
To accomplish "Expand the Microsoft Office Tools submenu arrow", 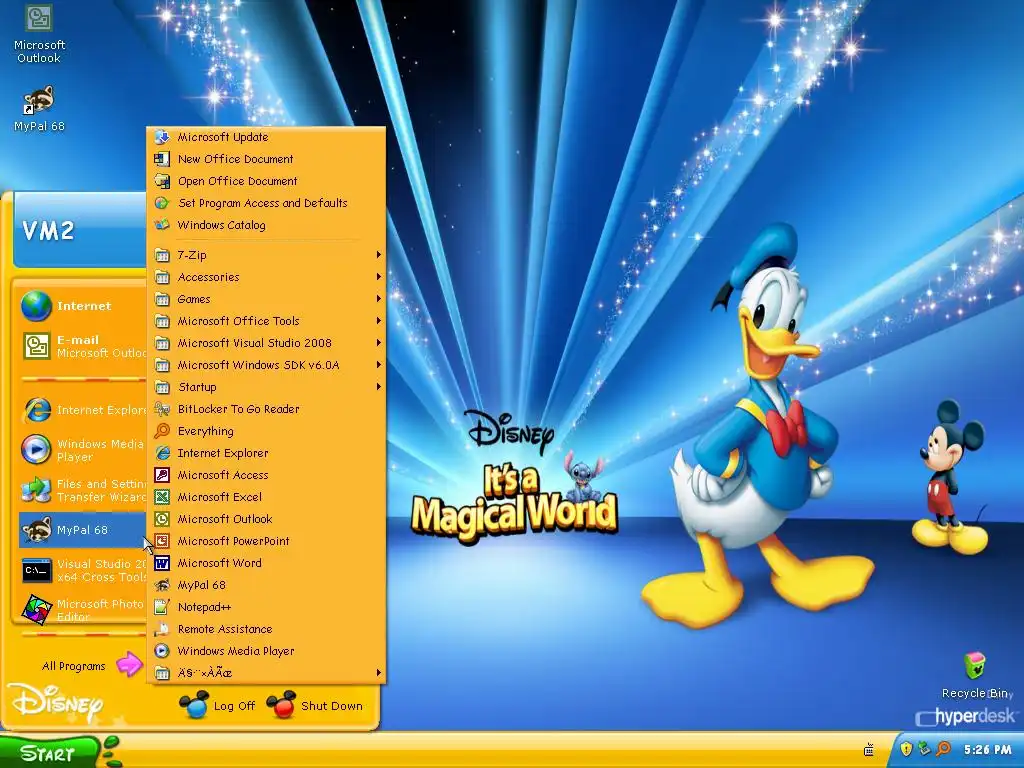I will click(378, 321).
